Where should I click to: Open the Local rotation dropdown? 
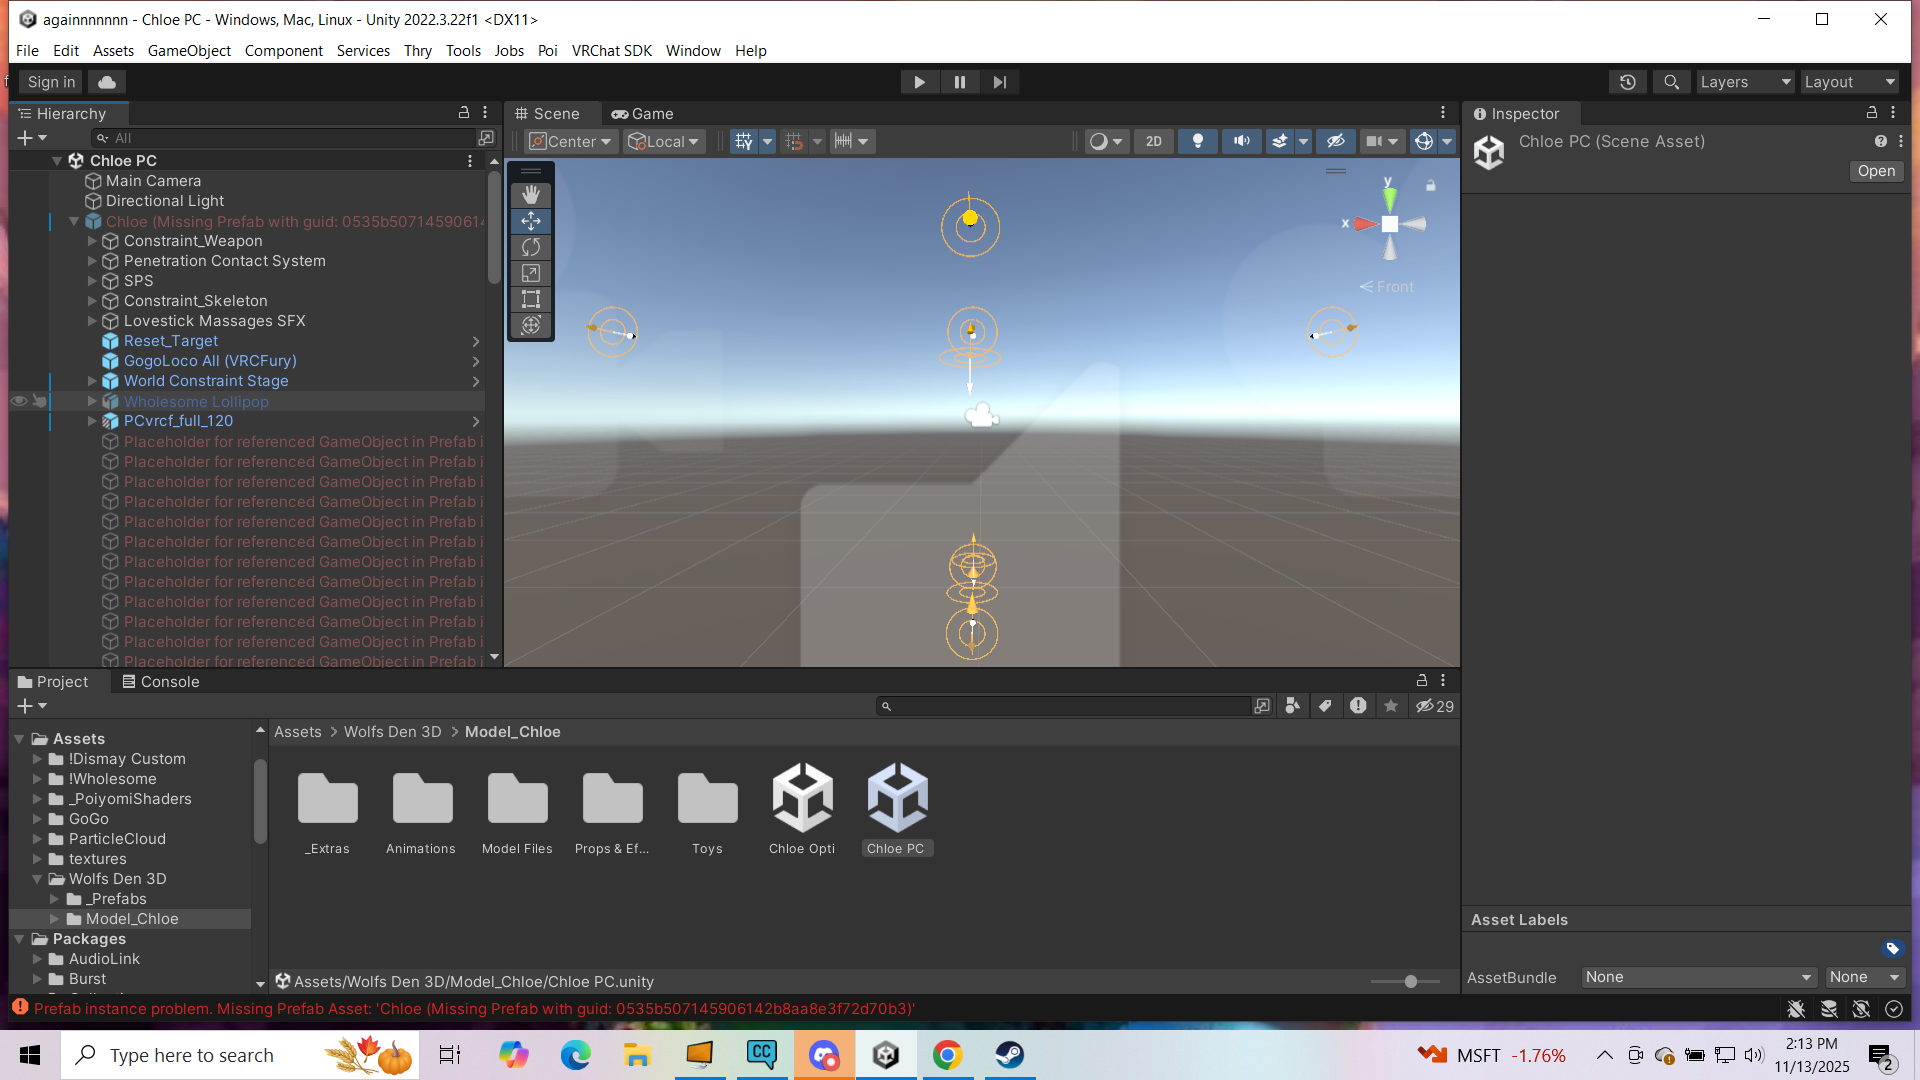click(x=663, y=142)
